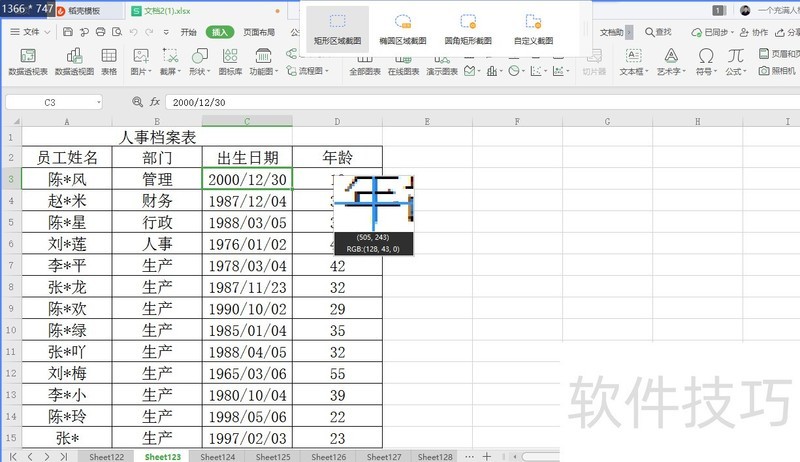The height and width of the screenshot is (462, 800).
Task: Insert a pivot table 数据透视表
Action: (x=28, y=62)
